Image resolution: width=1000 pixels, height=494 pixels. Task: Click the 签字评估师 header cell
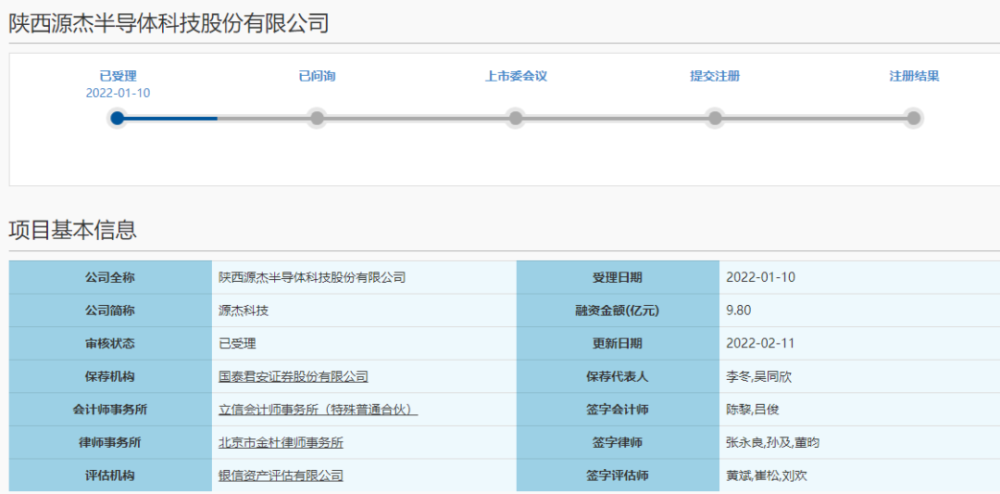click(617, 476)
